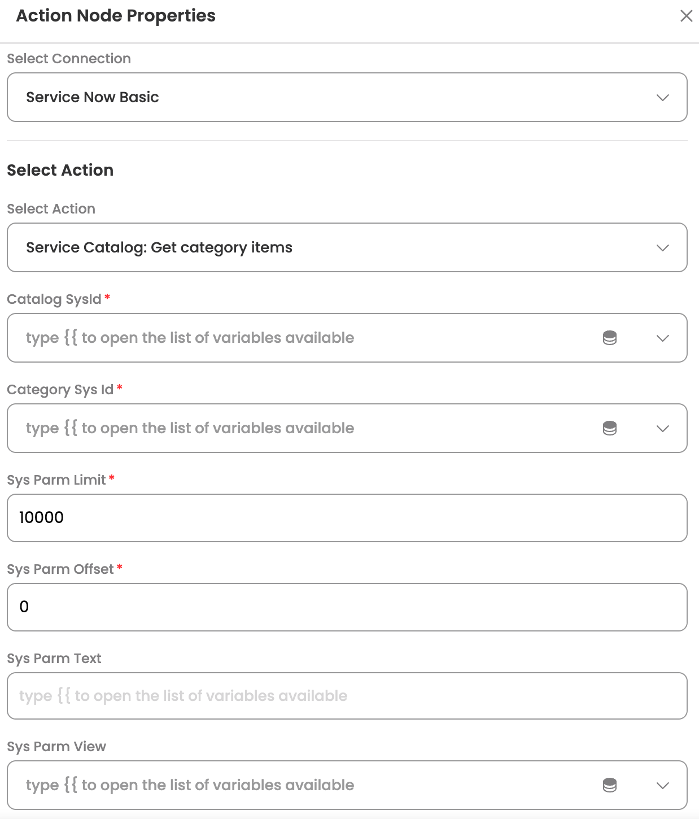
Task: Expand the Catalog SysId chevron arrow
Action: (x=662, y=338)
